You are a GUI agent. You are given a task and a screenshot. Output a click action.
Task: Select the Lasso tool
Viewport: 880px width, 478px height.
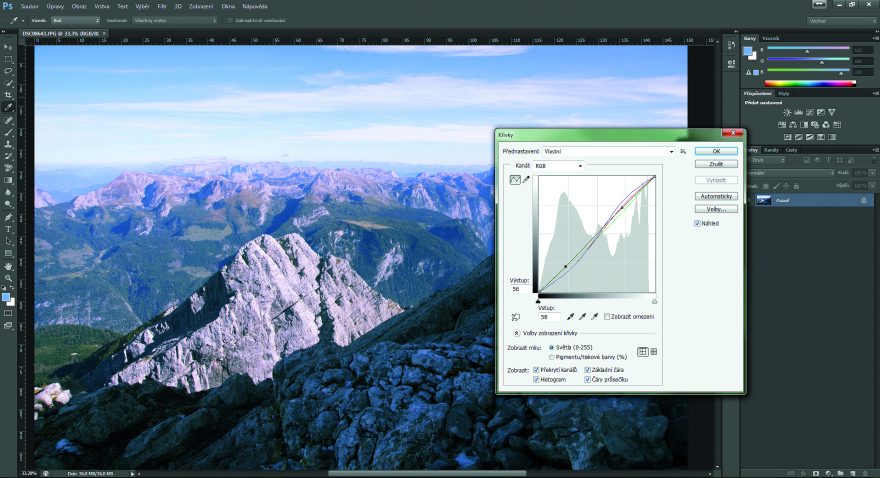8,71
